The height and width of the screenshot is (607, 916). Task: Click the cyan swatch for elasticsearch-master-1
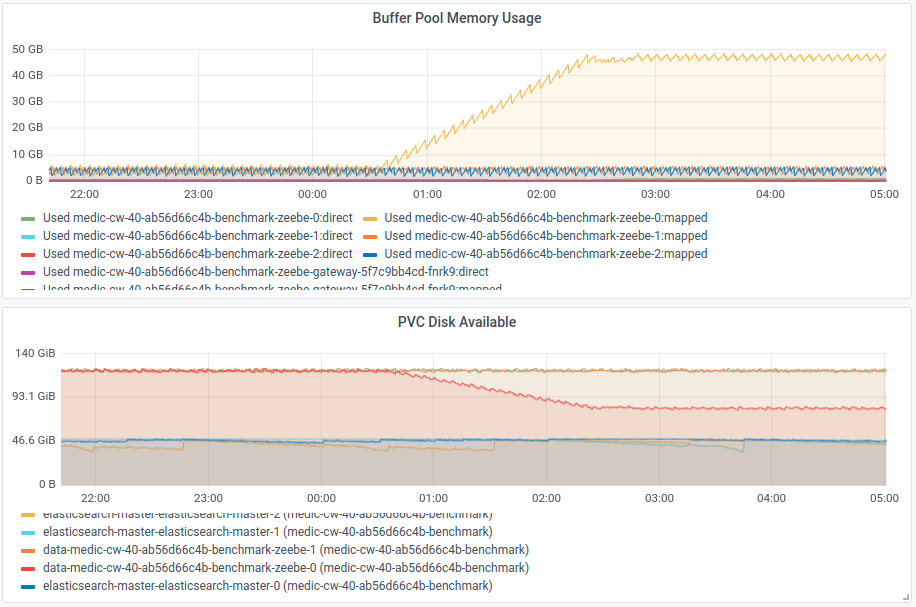28,533
